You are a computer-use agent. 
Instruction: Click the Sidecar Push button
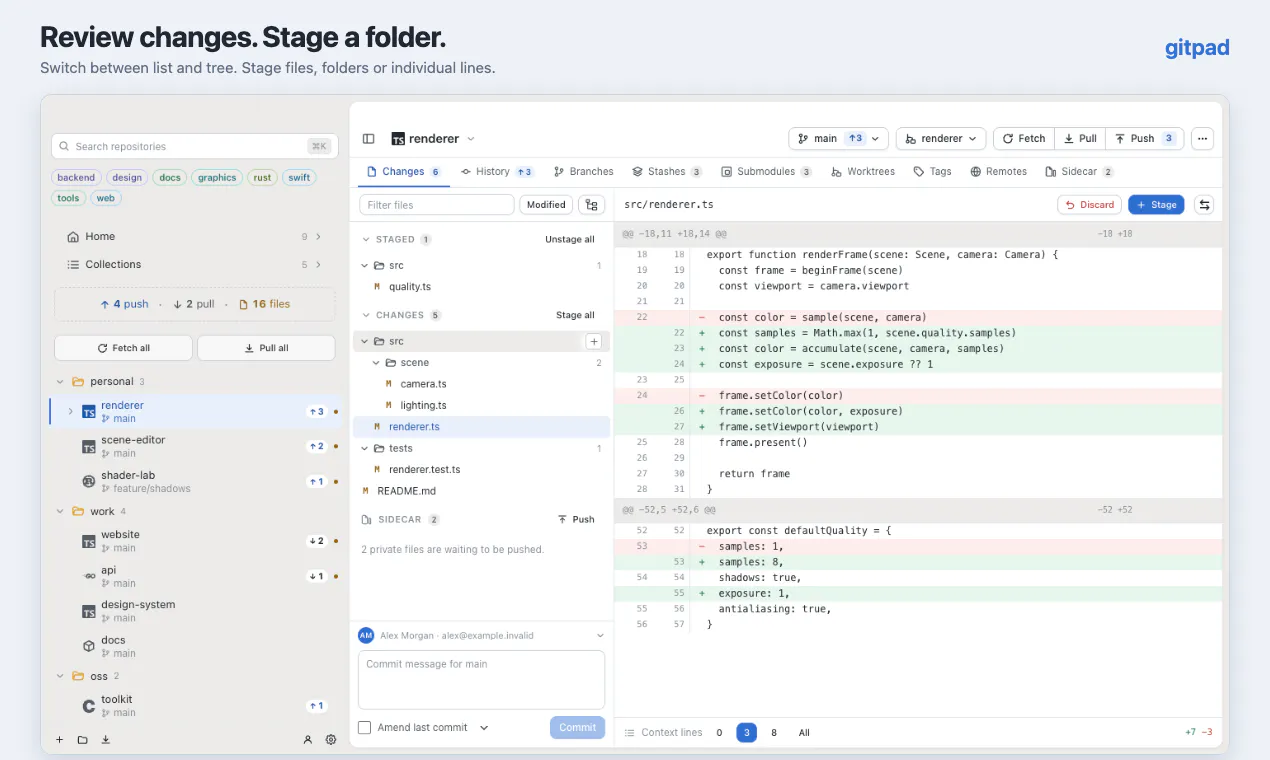[x=576, y=520]
